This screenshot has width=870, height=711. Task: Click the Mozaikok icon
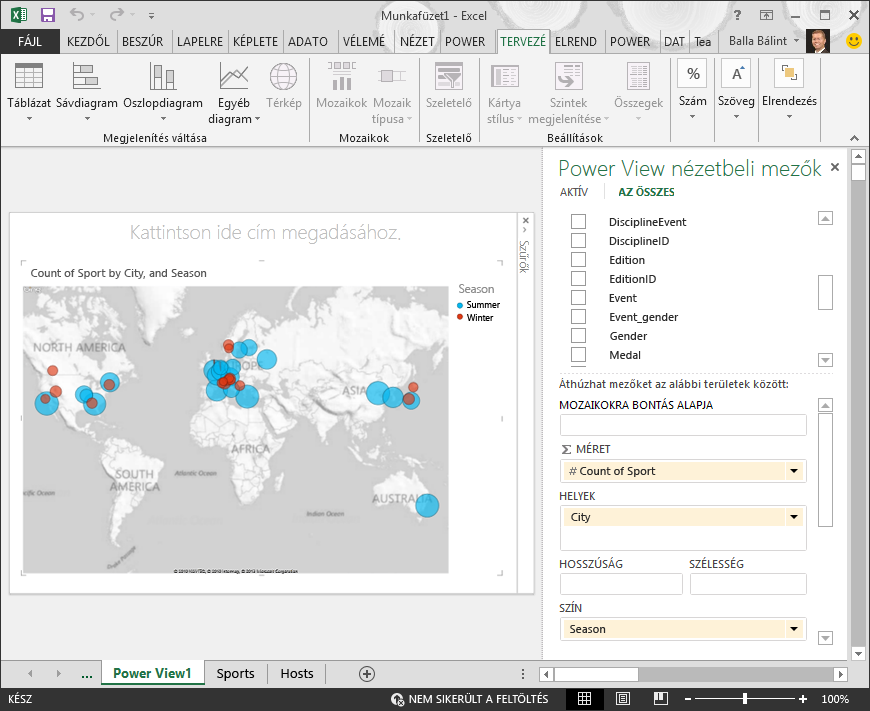tap(341, 86)
